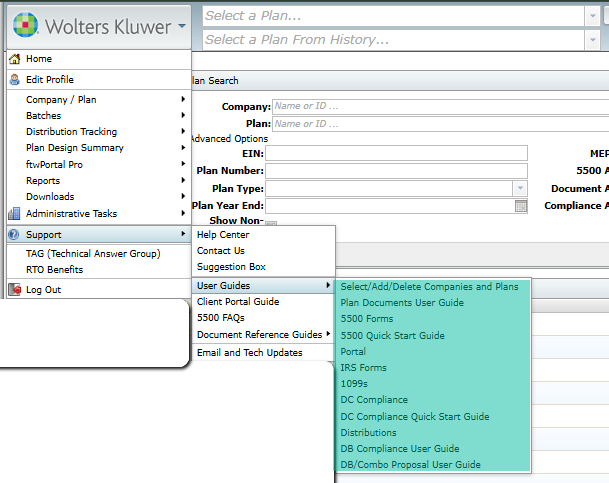The image size is (609, 483).
Task: Open TAG (Technical Answer Group)
Action: (x=99, y=254)
